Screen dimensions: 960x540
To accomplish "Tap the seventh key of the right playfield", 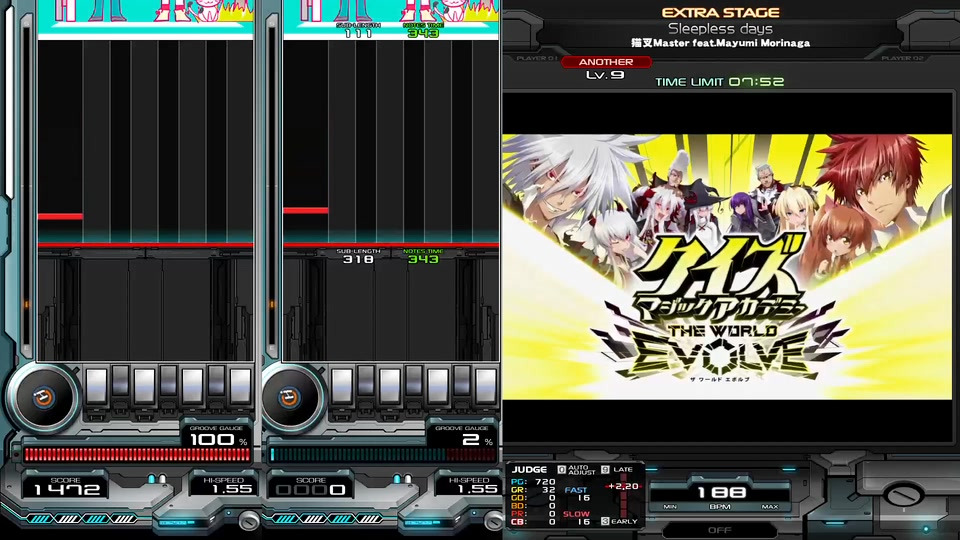I will [x=486, y=386].
